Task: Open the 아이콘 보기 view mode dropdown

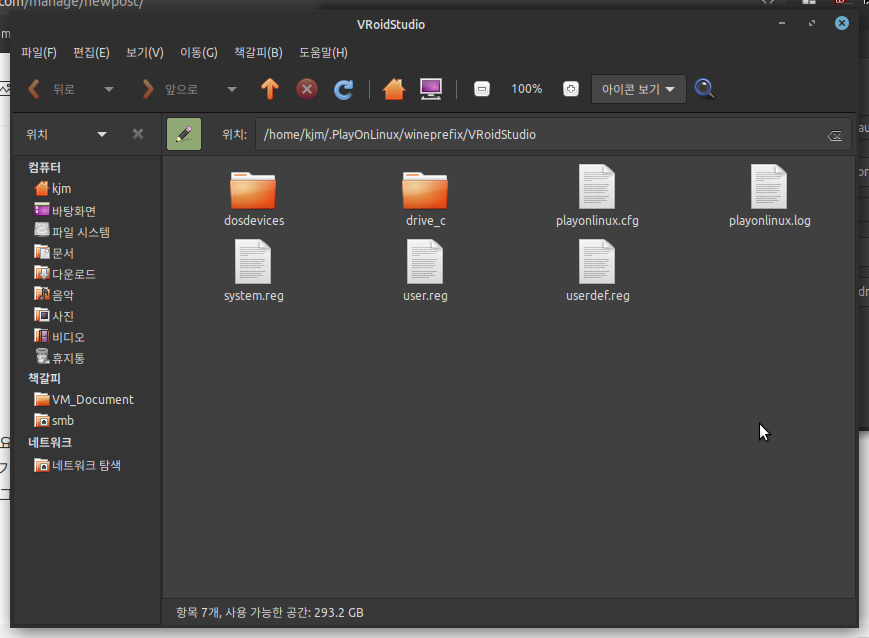Action: [x=638, y=89]
